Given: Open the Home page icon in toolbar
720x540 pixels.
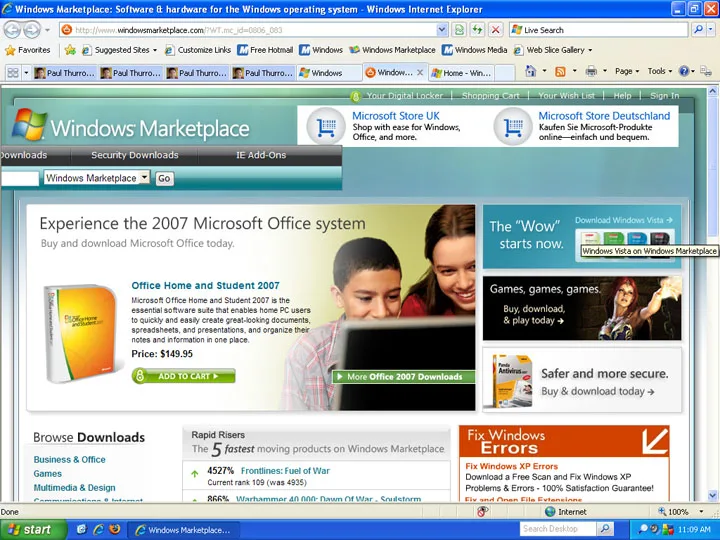Looking at the screenshot, I should [x=531, y=71].
